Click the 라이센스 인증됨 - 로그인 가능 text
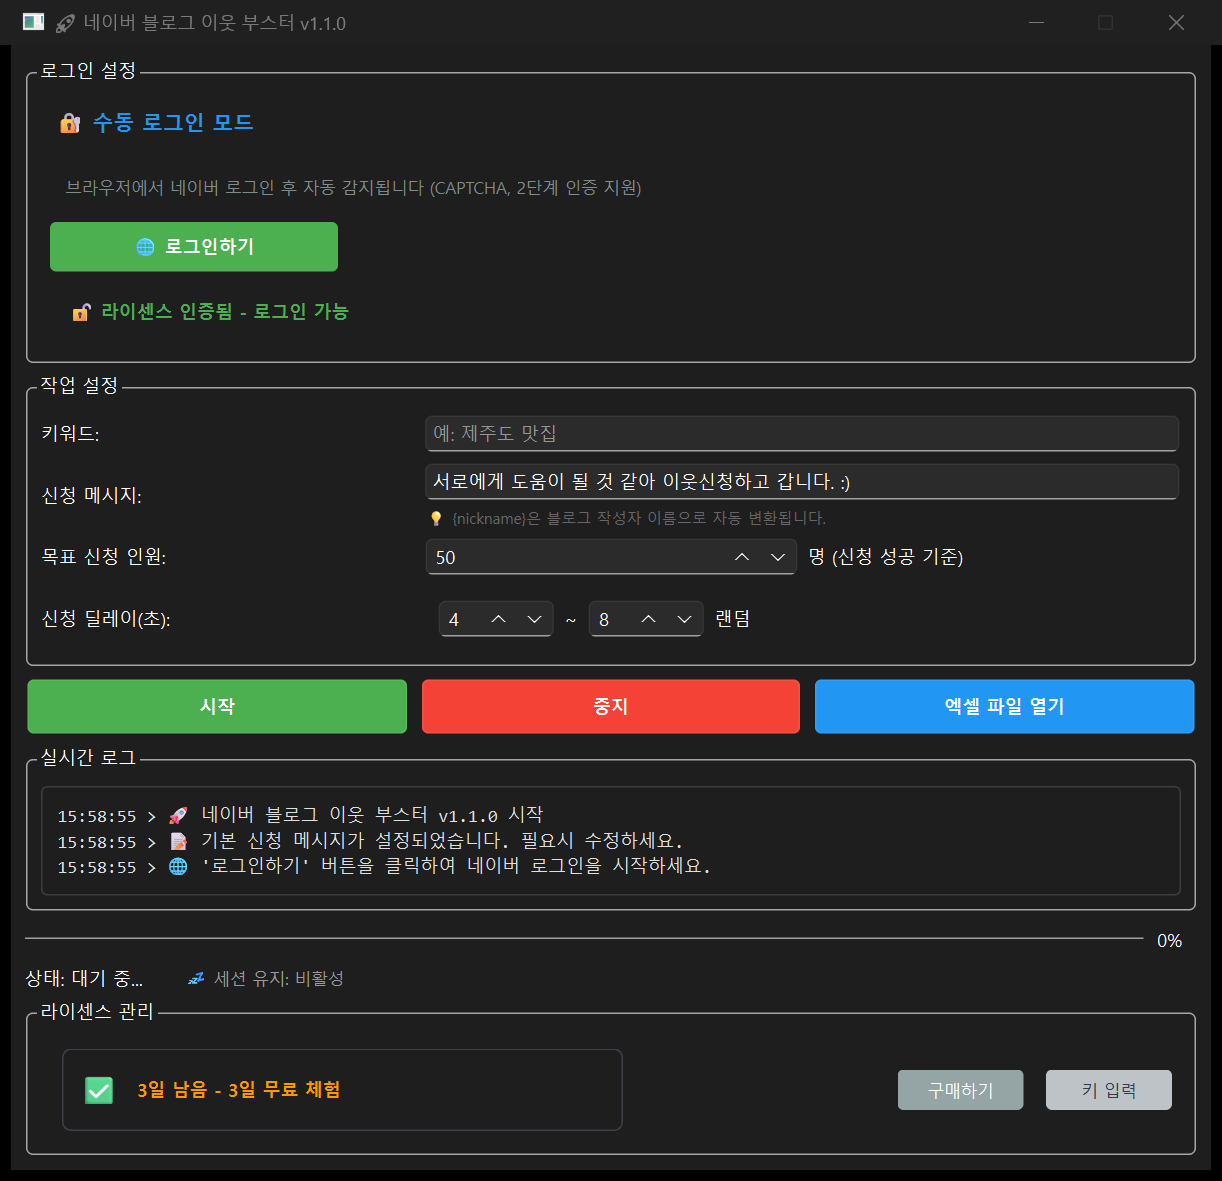The width and height of the screenshot is (1222, 1181). [x=225, y=312]
